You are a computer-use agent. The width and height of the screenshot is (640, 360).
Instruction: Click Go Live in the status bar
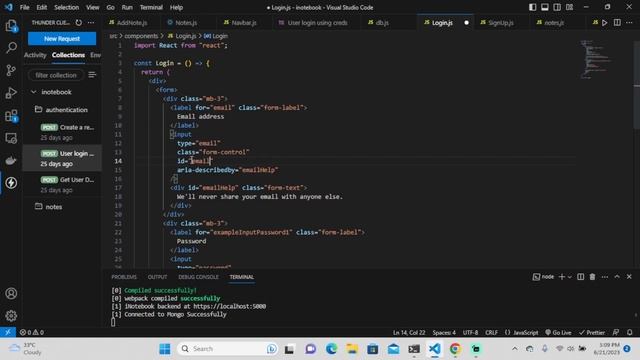click(558, 332)
